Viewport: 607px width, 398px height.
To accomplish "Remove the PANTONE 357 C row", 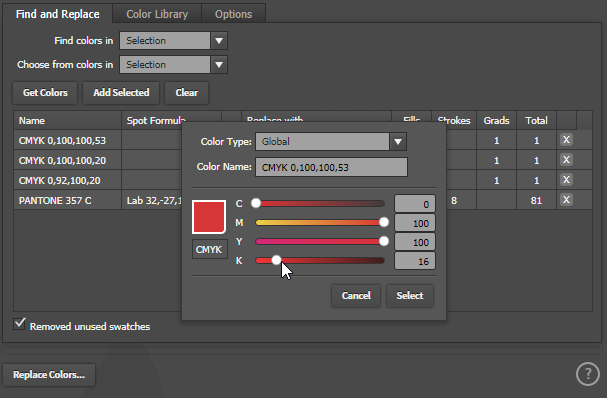I will [566, 200].
